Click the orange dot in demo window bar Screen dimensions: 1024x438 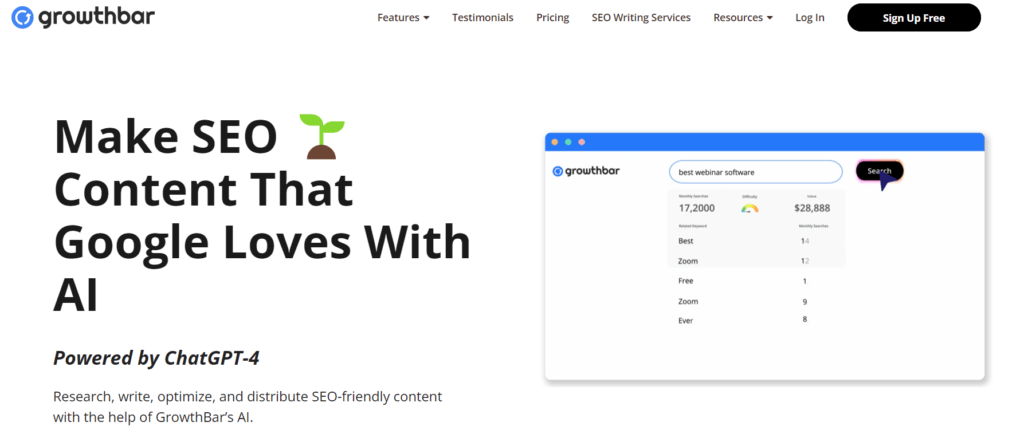click(554, 142)
